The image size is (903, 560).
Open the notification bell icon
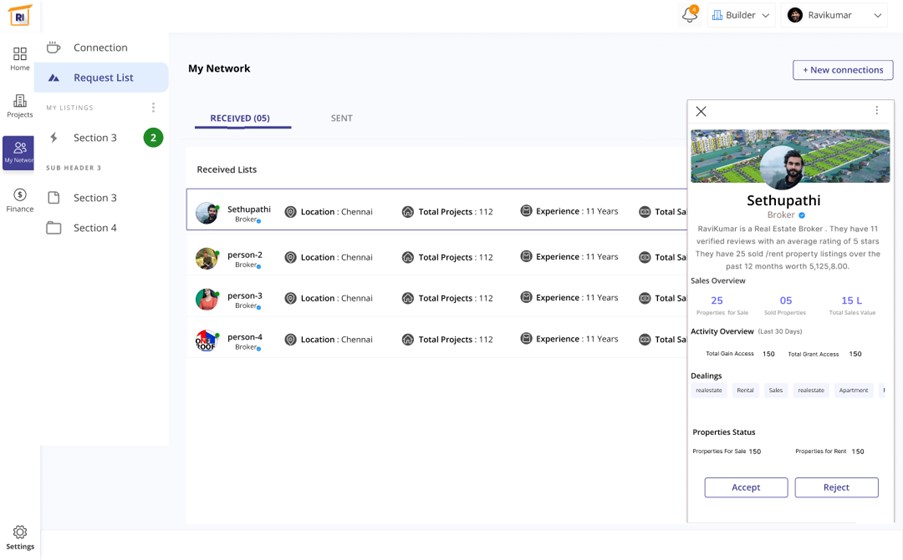pyautogui.click(x=689, y=15)
